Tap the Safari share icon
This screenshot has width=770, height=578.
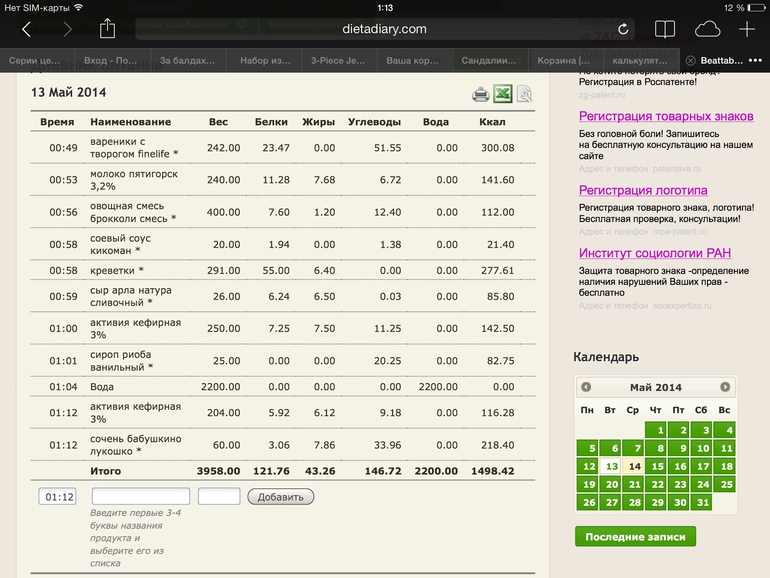[x=107, y=30]
